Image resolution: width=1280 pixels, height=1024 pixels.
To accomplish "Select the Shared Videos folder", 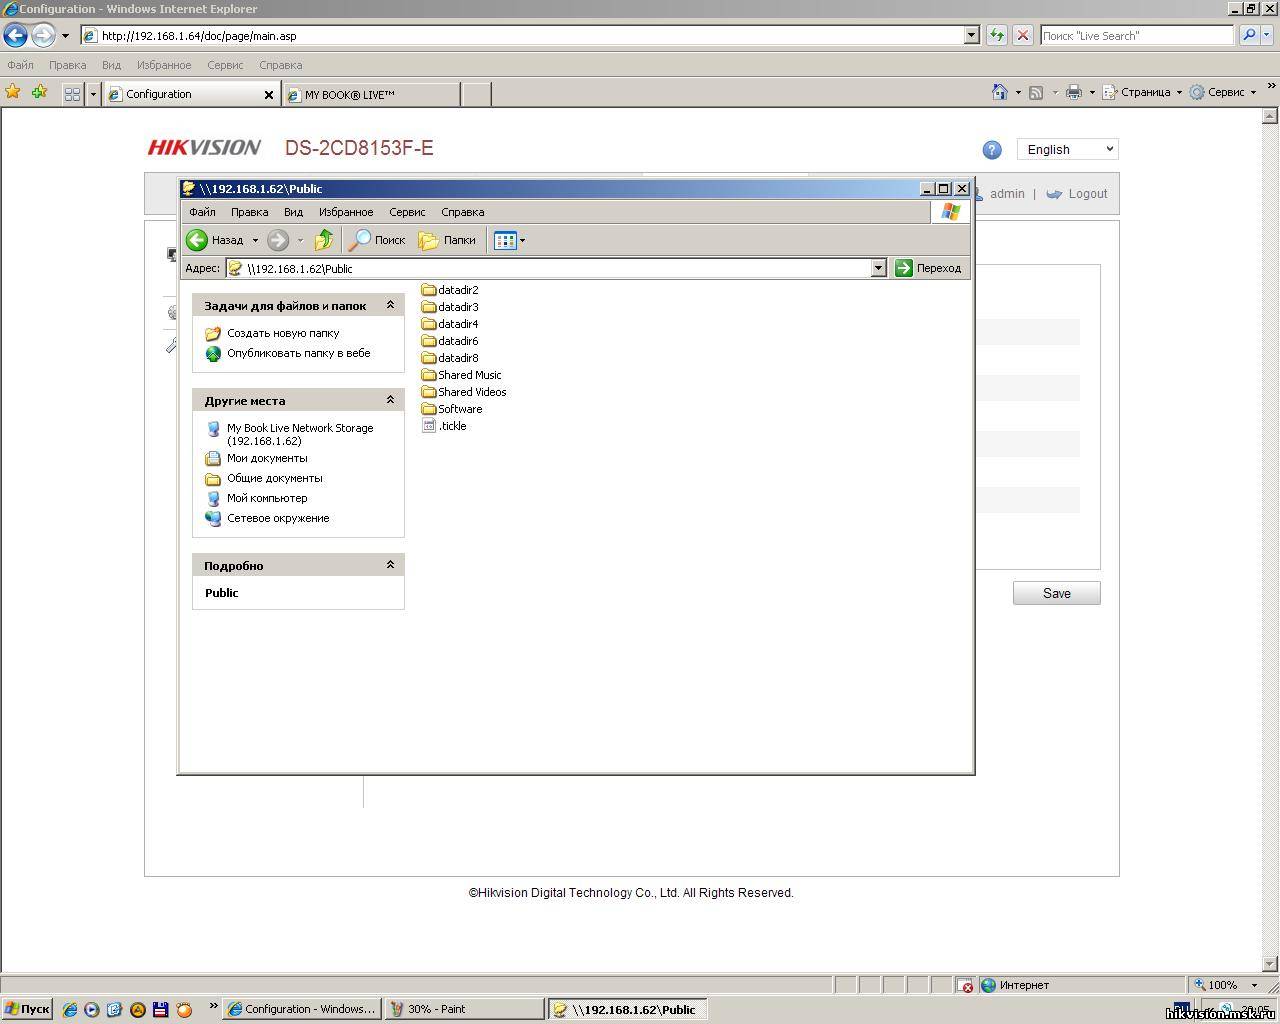I will [464, 392].
